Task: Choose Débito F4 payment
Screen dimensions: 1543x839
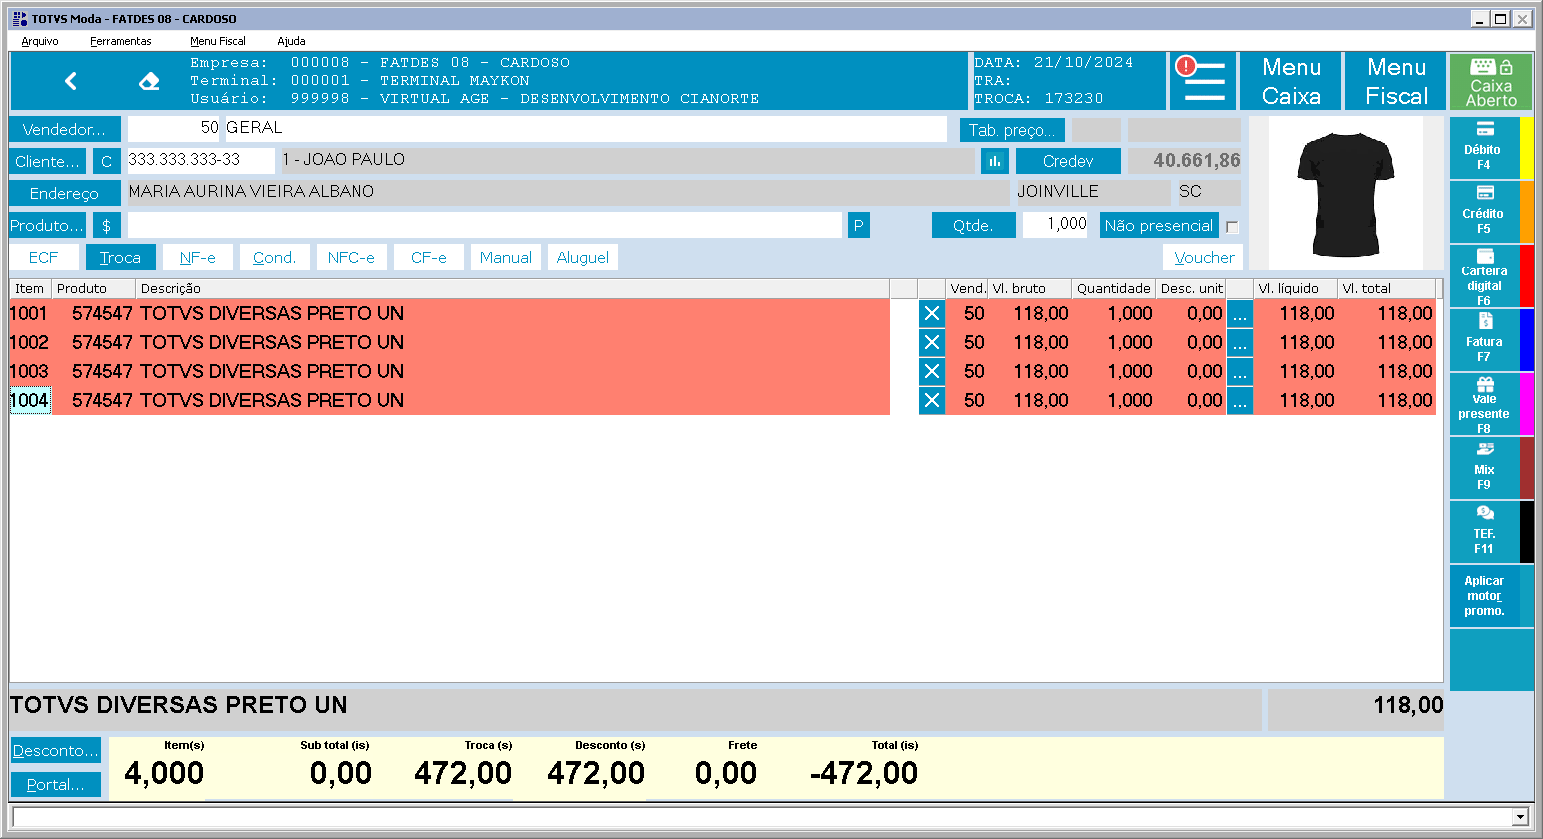Action: coord(1484,148)
